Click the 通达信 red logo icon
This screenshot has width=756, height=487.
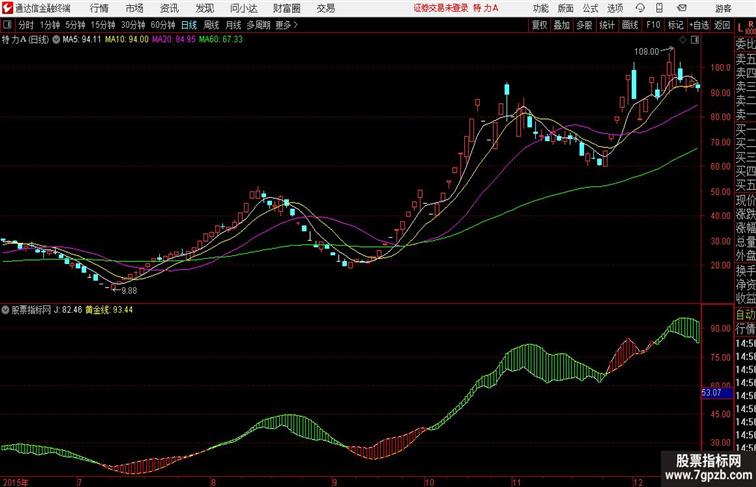(x=7, y=8)
